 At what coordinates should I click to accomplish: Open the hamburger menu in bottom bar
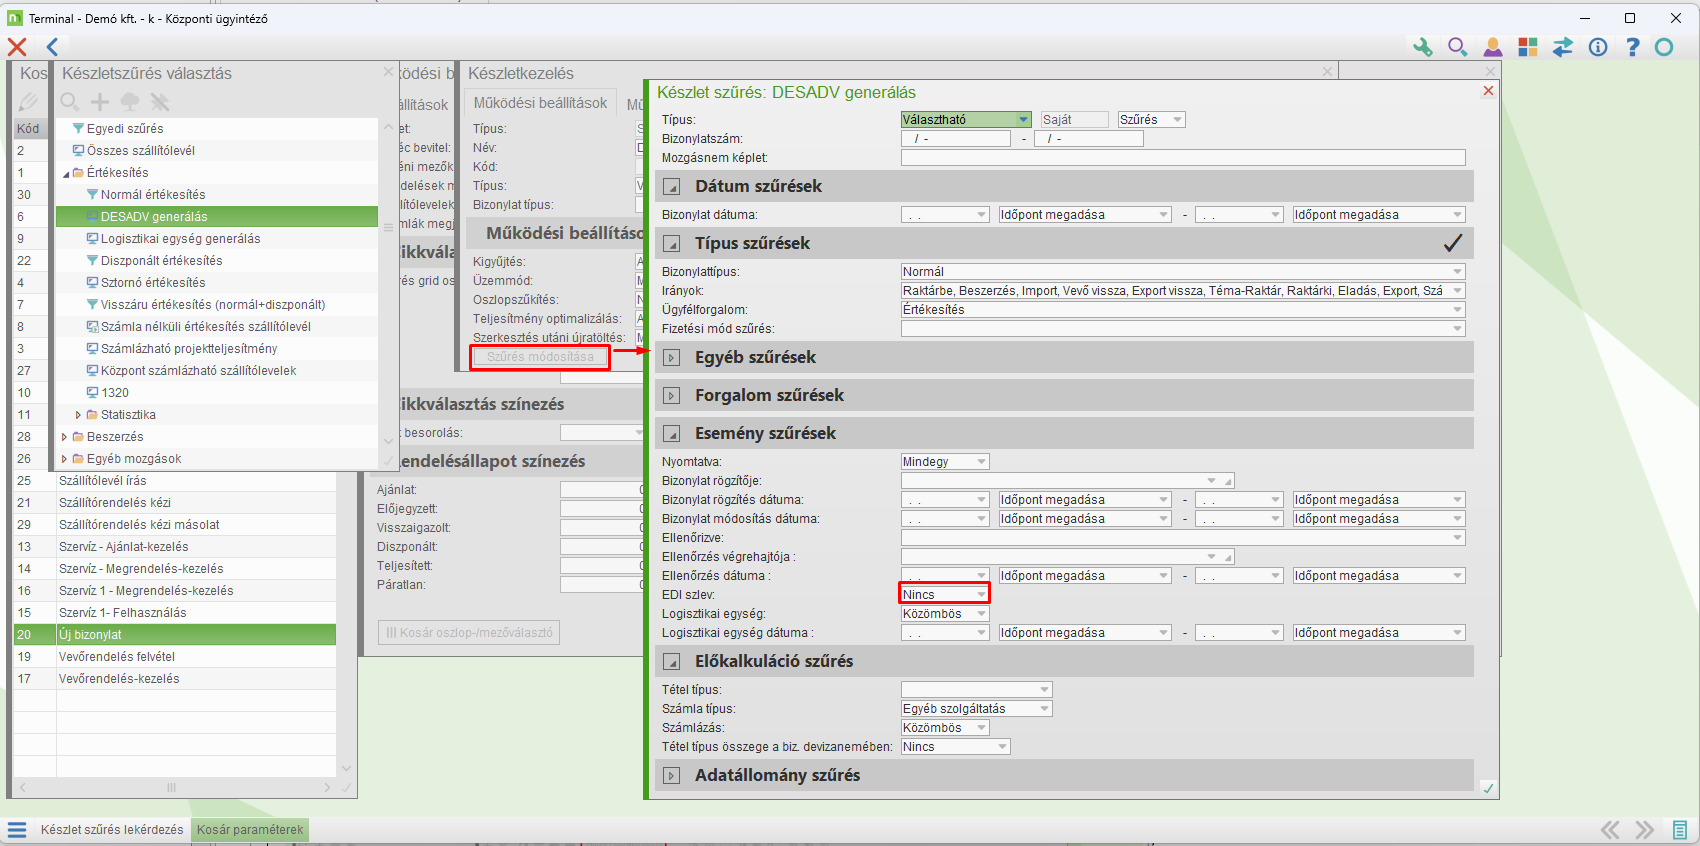point(17,830)
